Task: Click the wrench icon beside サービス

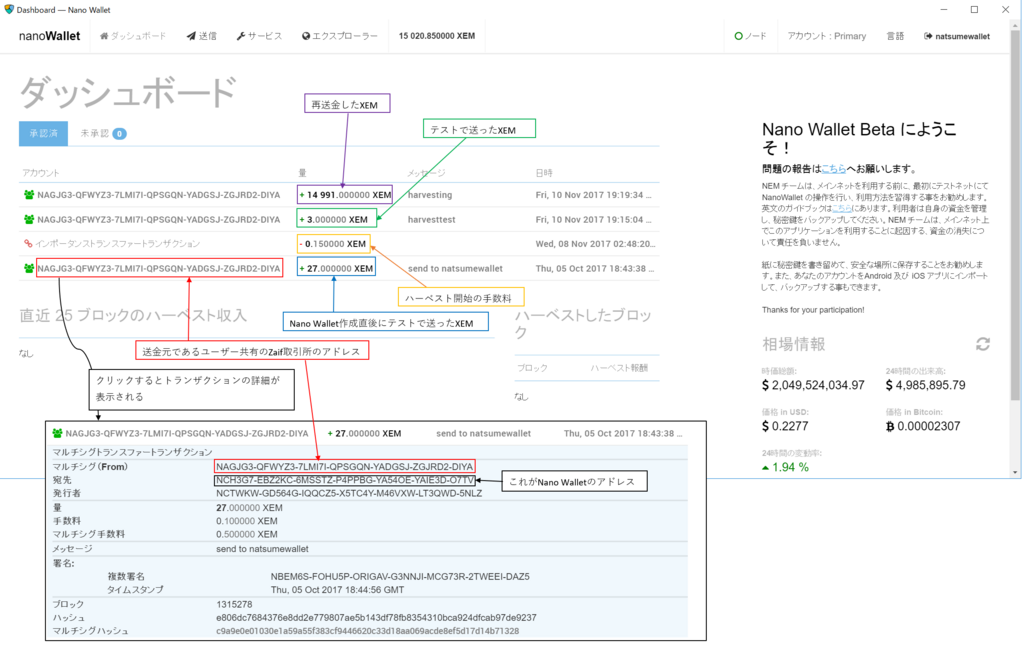Action: tap(240, 36)
